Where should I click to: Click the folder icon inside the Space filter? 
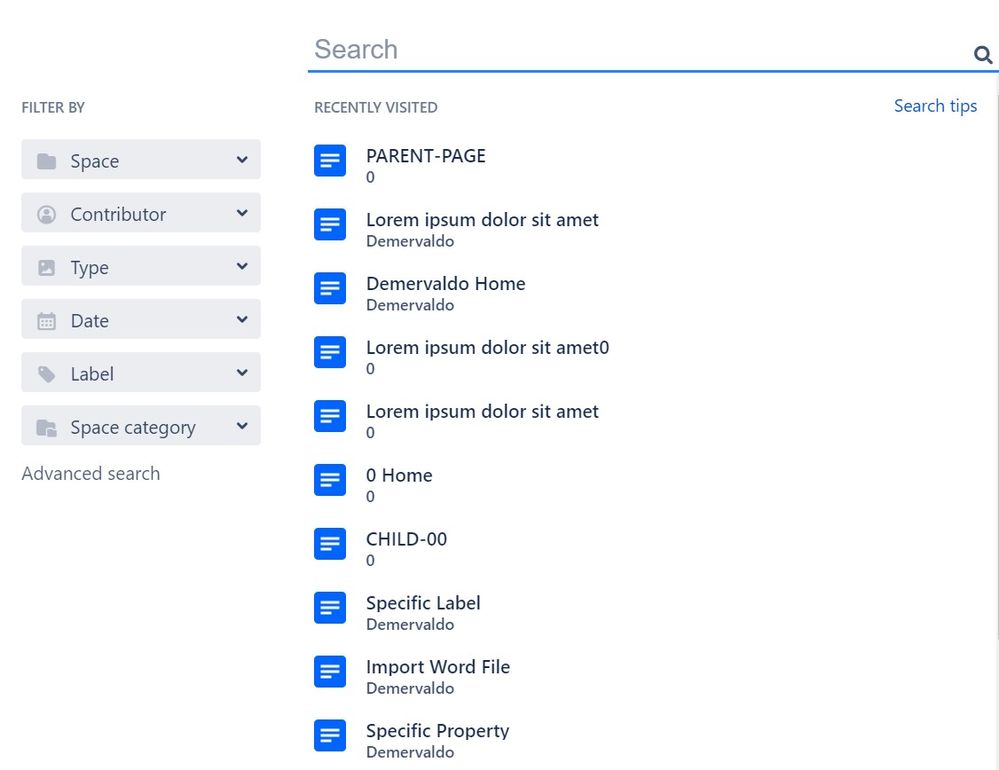pos(46,160)
